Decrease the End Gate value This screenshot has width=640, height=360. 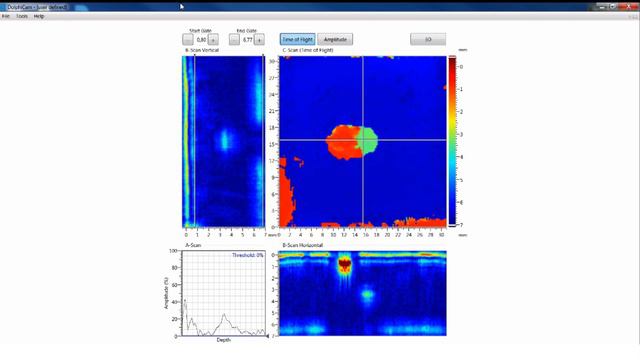click(x=234, y=40)
